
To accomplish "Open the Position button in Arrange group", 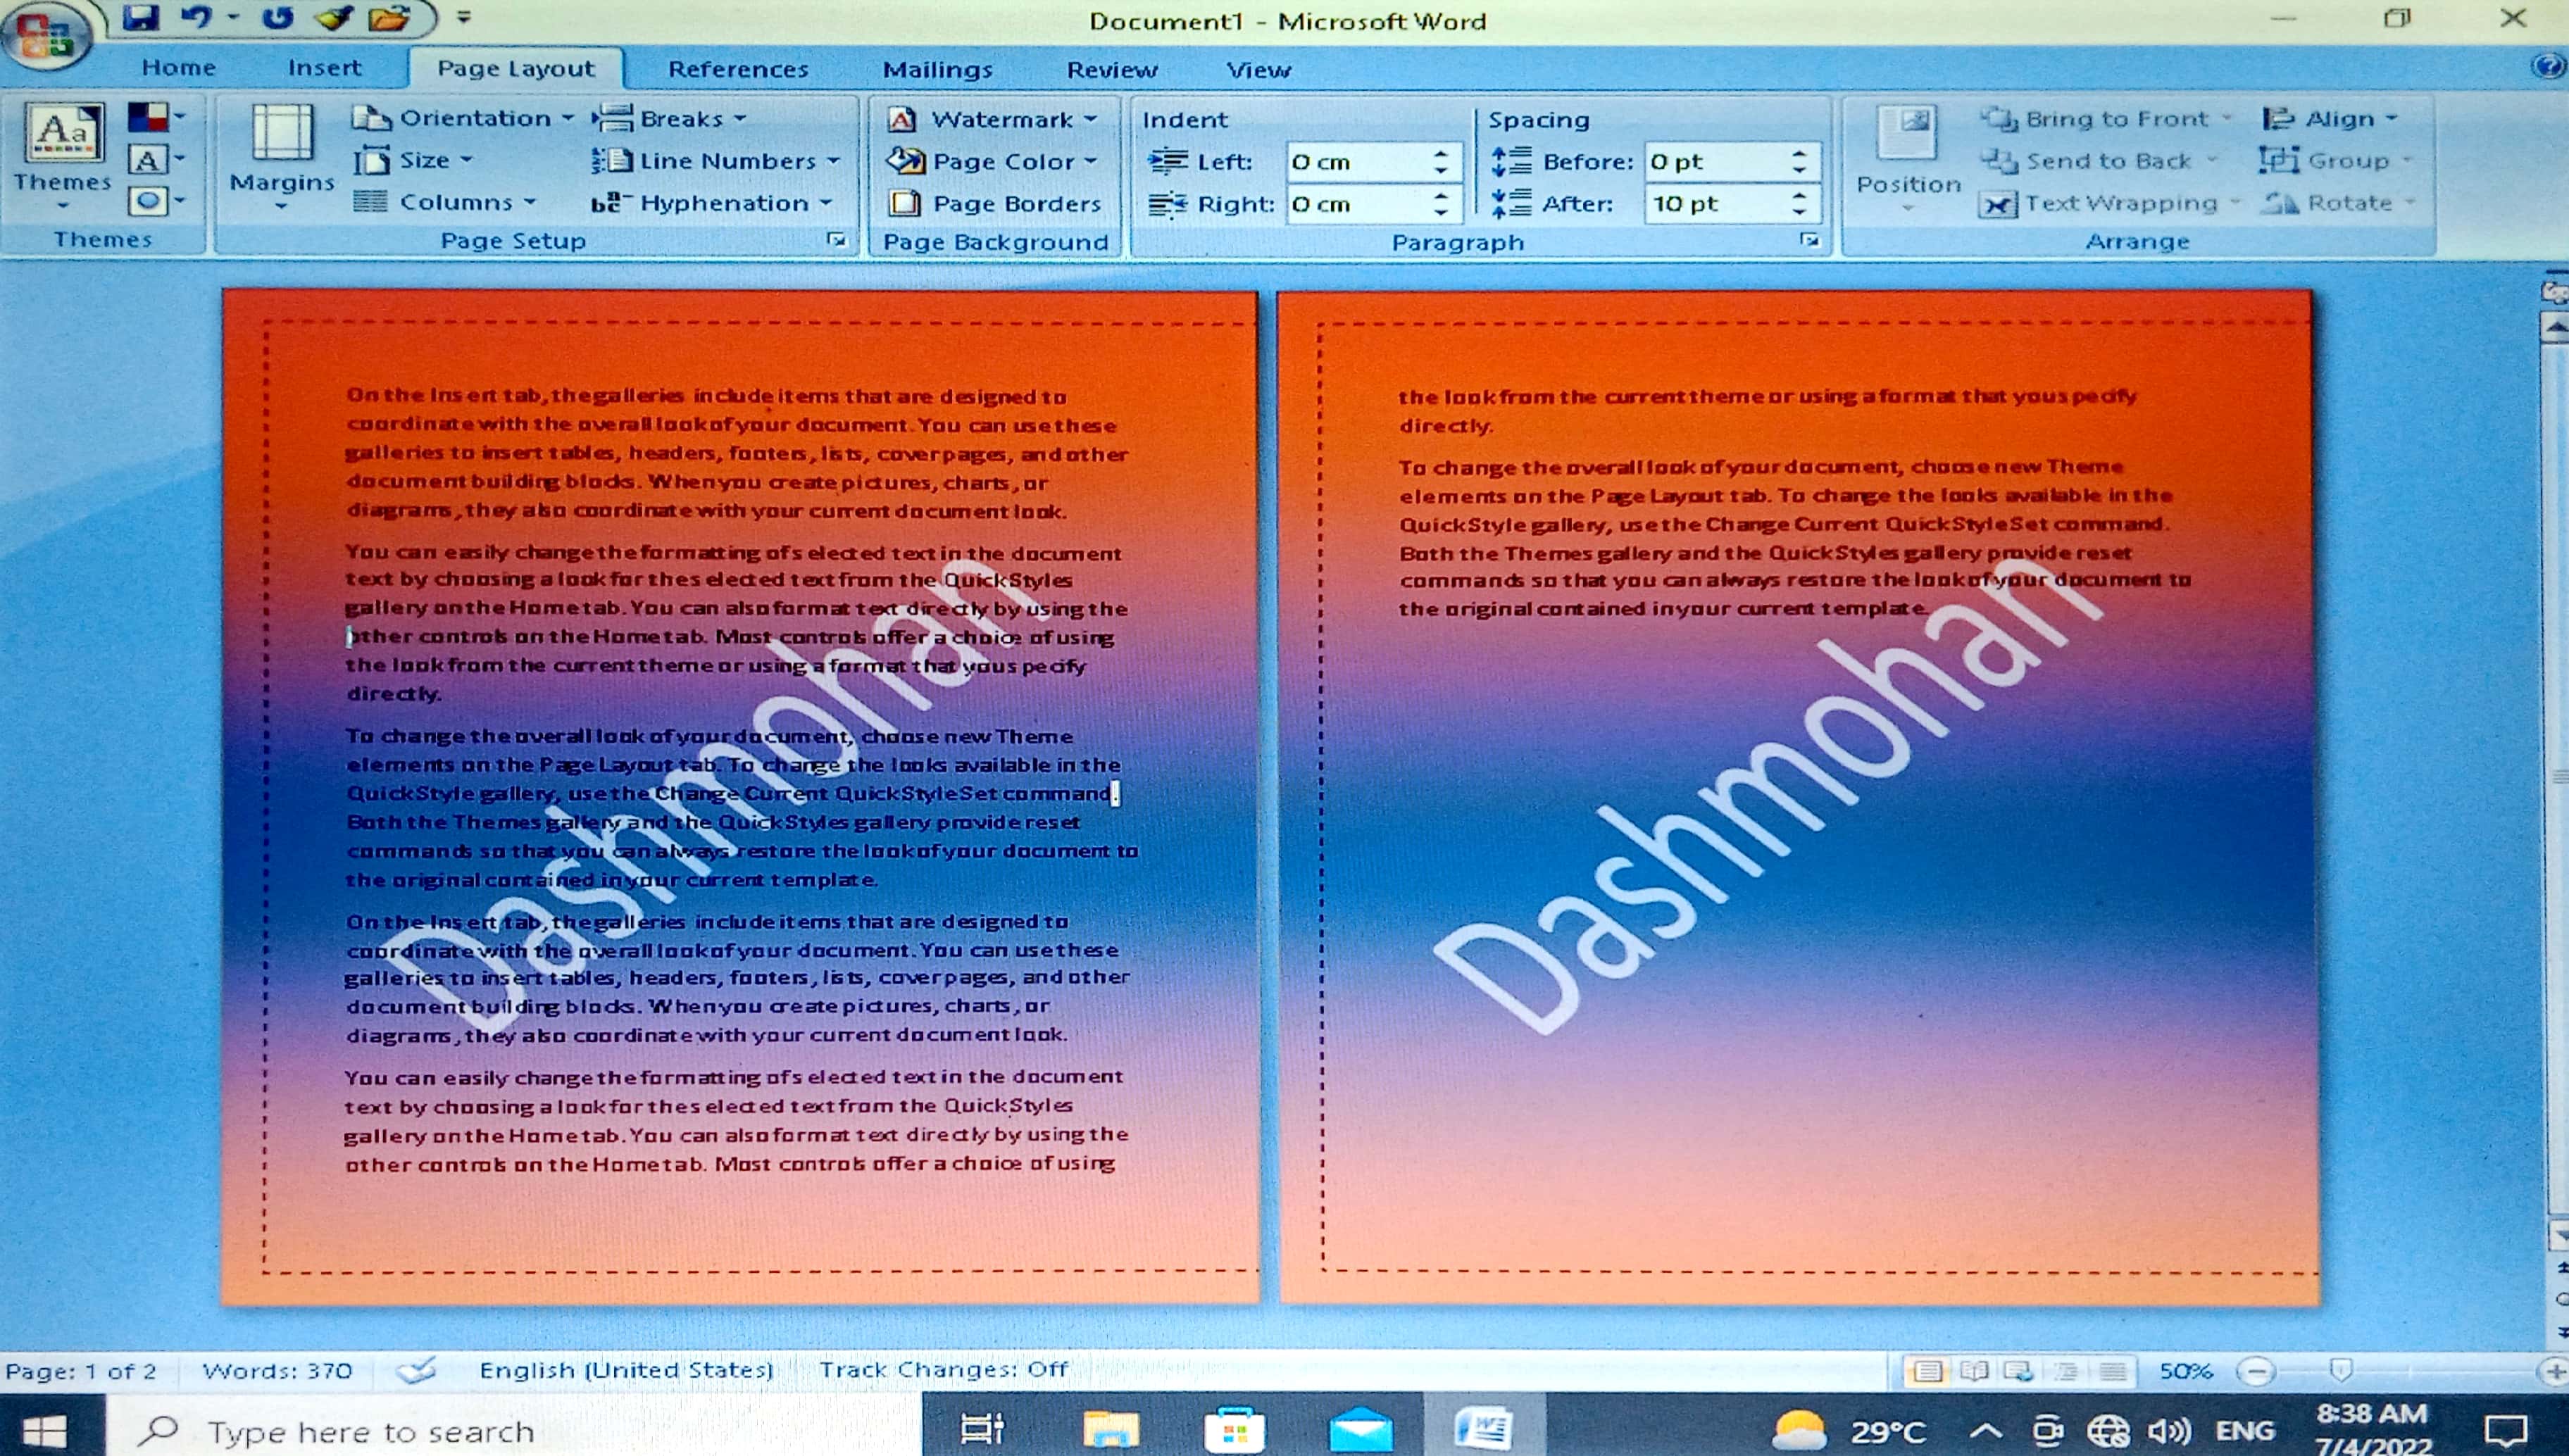I will [1908, 155].
